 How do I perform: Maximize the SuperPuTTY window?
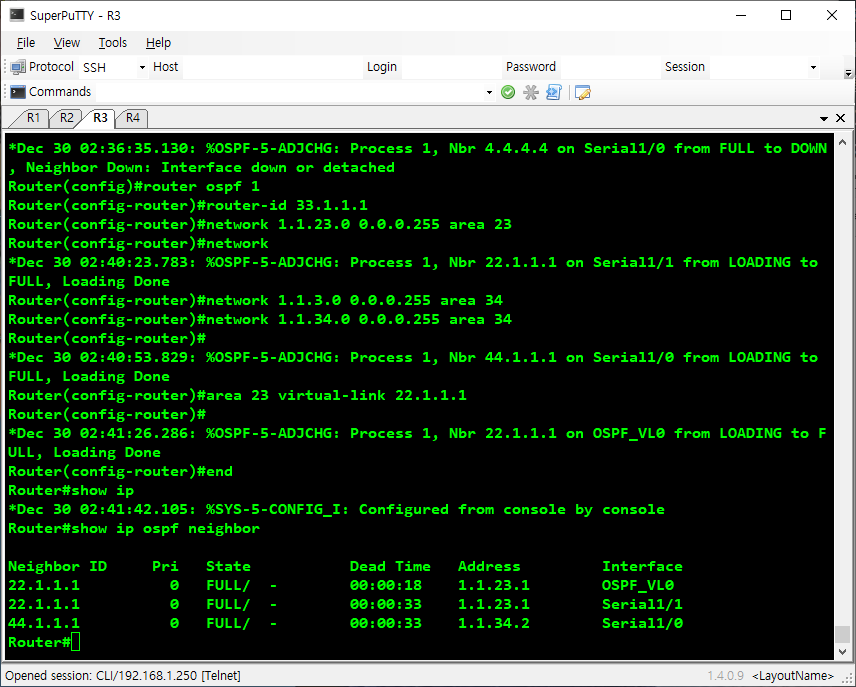coord(786,15)
